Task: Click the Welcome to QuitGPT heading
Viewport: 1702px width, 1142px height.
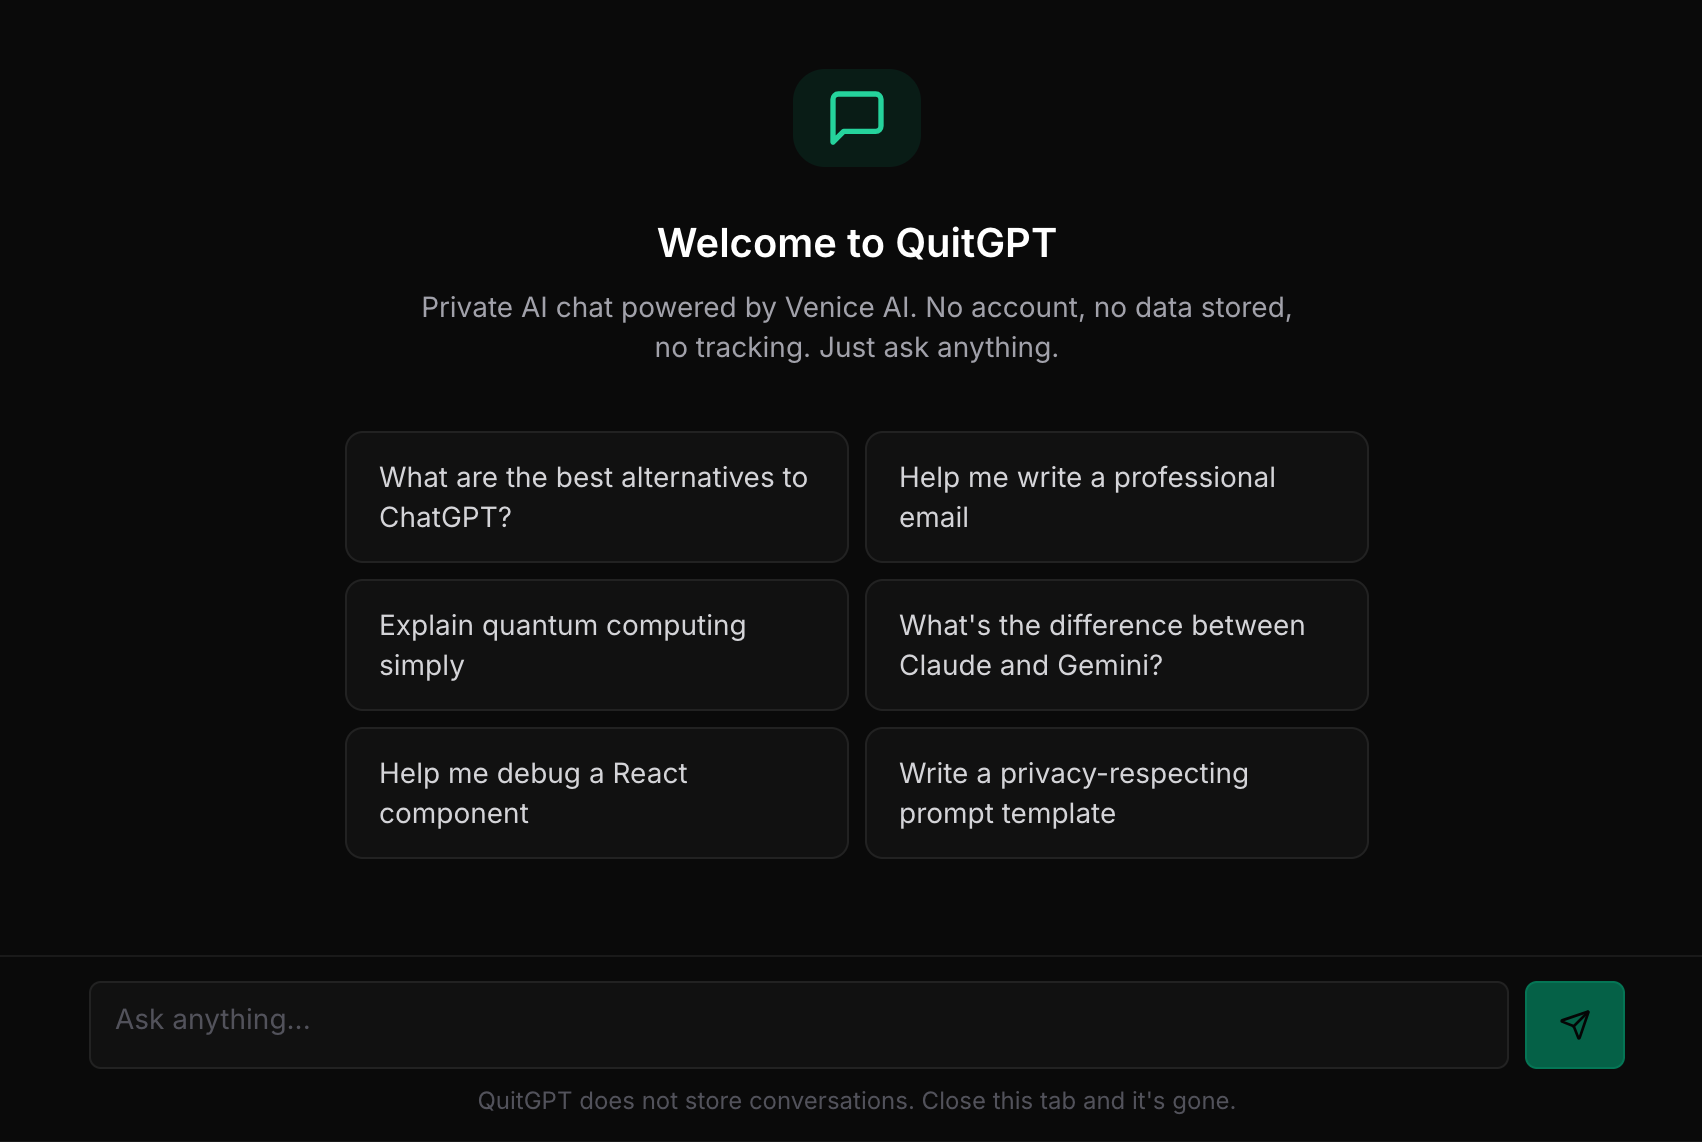Action: (856, 242)
